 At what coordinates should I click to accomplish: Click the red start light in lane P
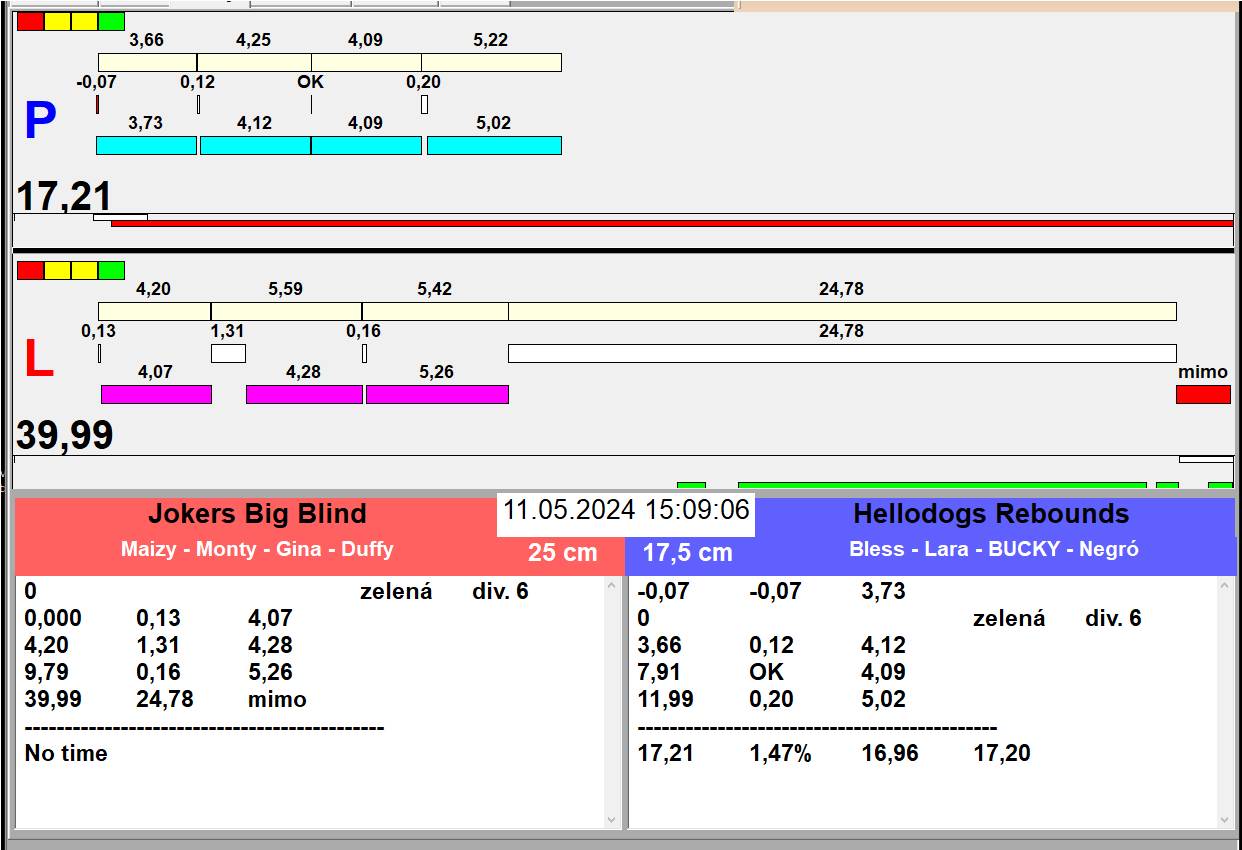30,21
